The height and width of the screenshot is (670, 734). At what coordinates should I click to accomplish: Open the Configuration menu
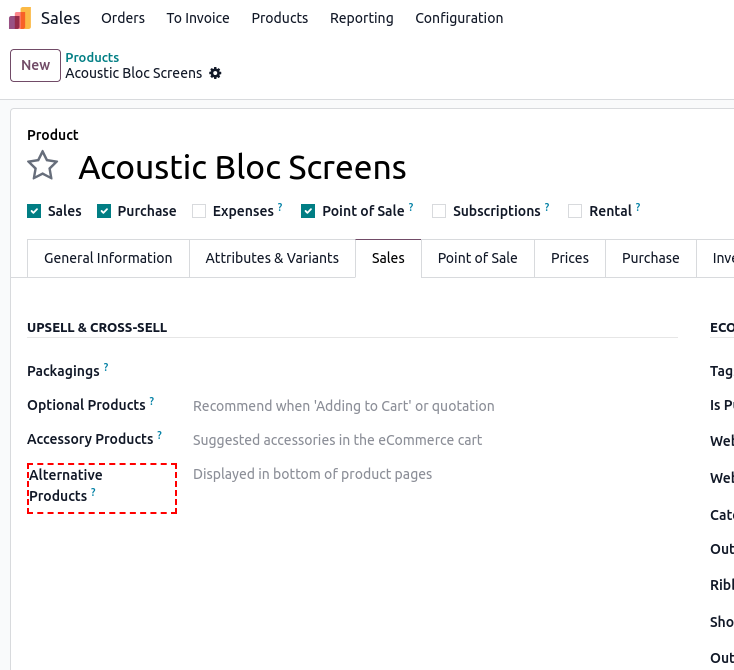click(x=459, y=18)
